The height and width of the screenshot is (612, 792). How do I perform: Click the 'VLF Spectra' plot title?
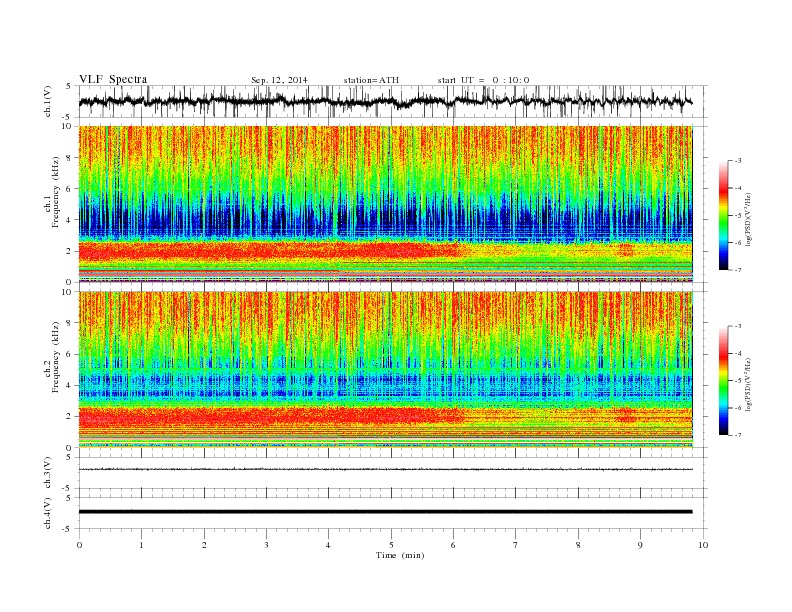pyautogui.click(x=113, y=79)
